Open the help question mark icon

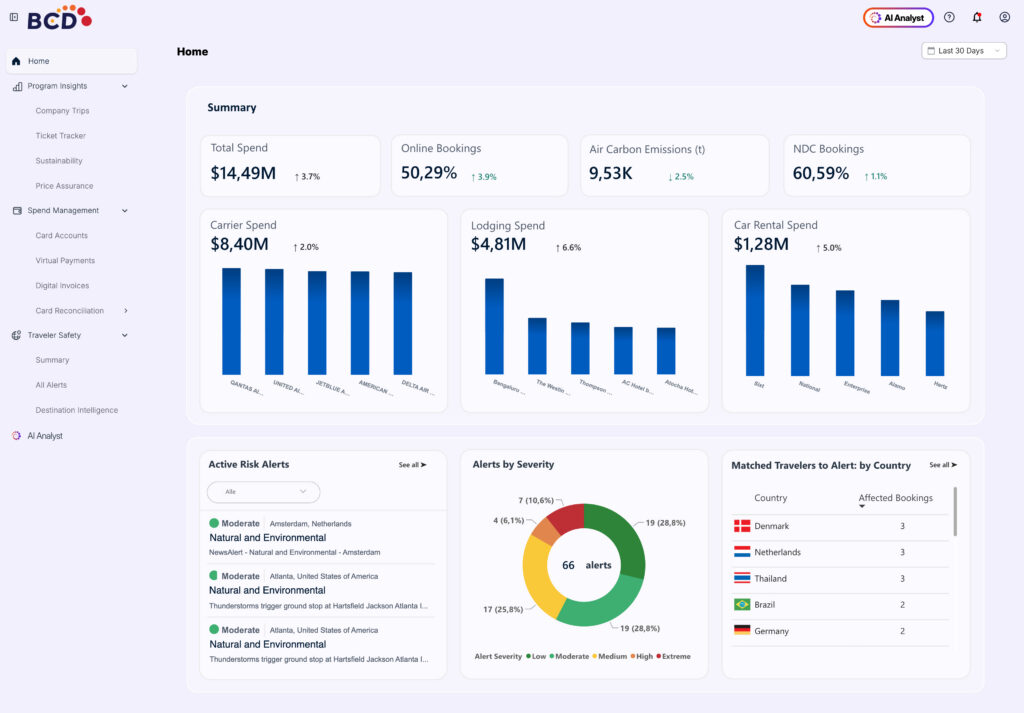tap(949, 18)
